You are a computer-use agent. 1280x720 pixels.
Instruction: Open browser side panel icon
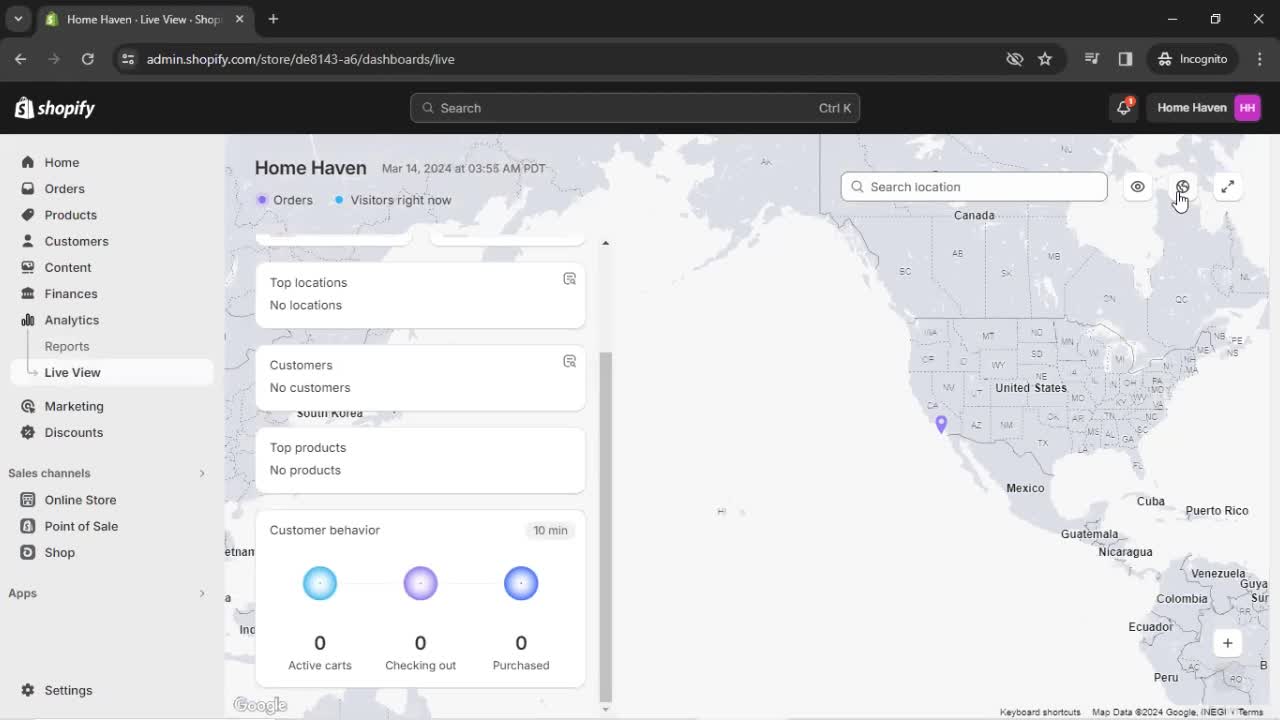click(x=1125, y=59)
